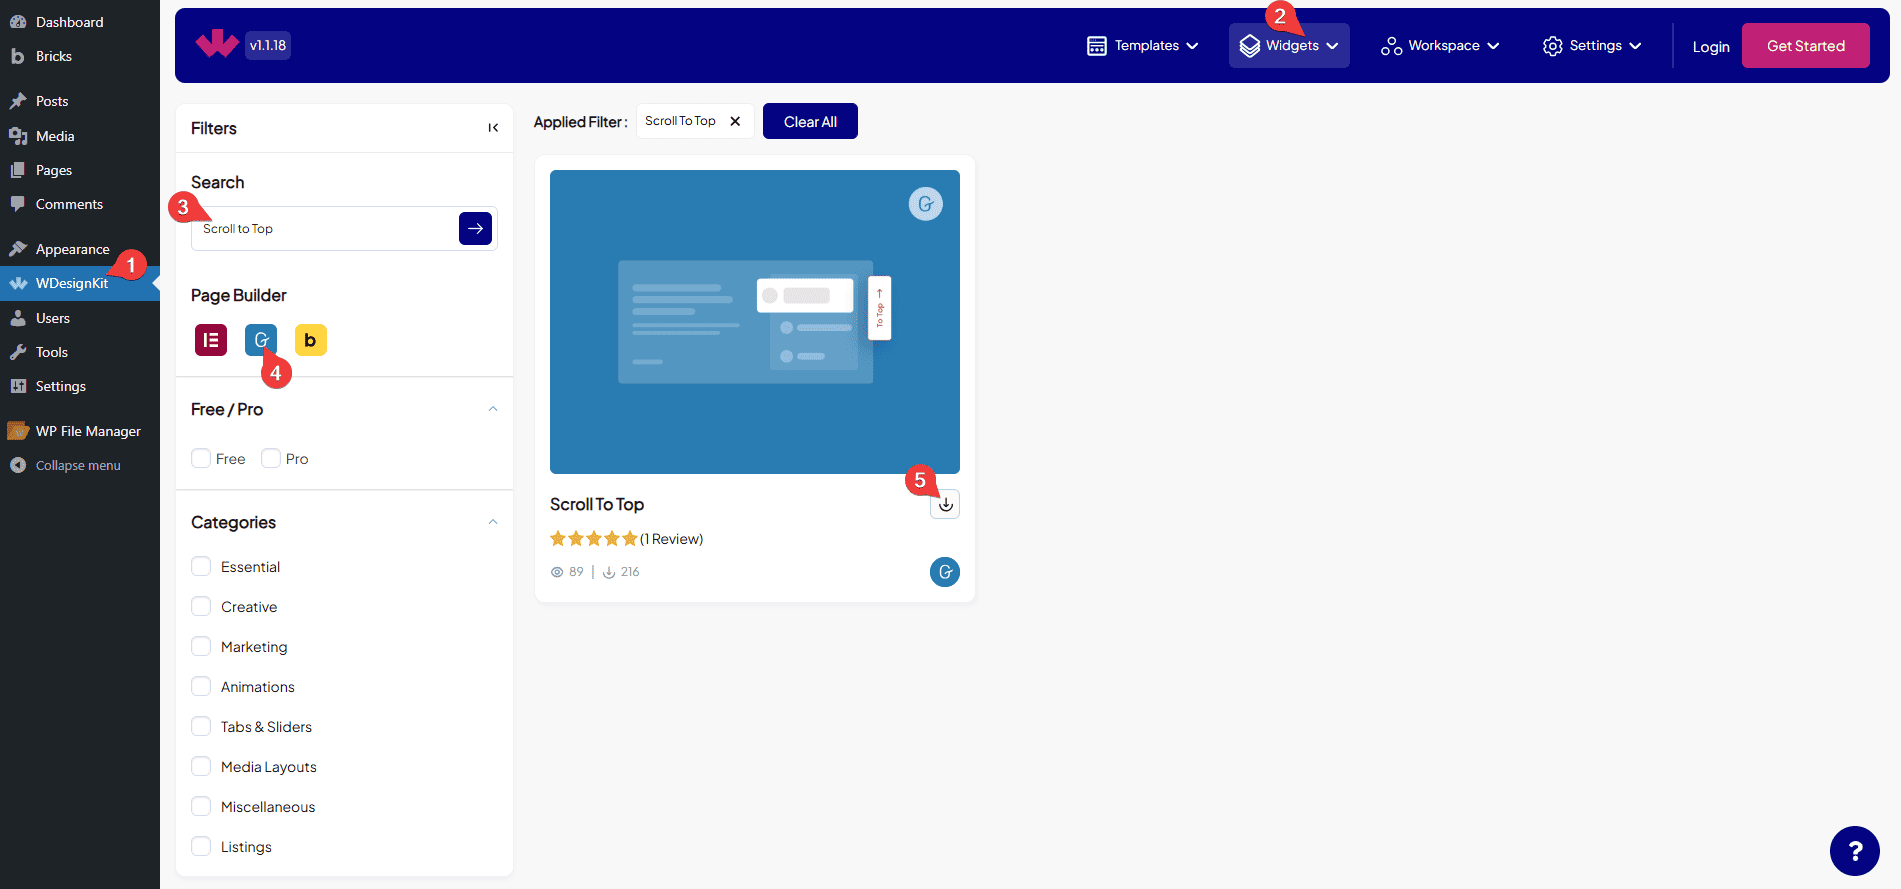Check the Marketing category checkbox
Viewport: 1901px width, 889px height.
pyautogui.click(x=201, y=646)
